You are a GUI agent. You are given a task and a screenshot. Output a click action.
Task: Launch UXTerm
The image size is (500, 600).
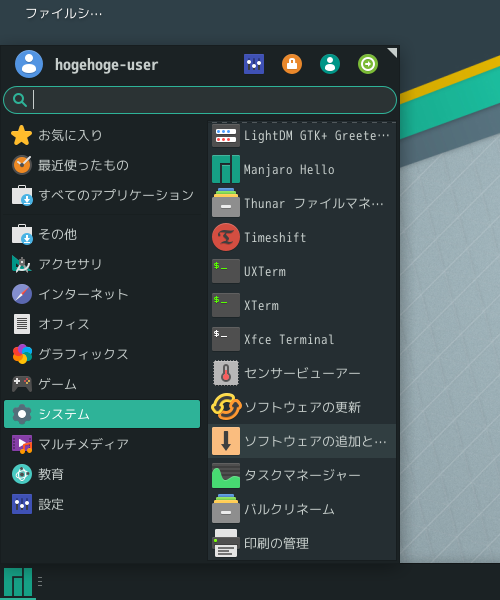302,271
